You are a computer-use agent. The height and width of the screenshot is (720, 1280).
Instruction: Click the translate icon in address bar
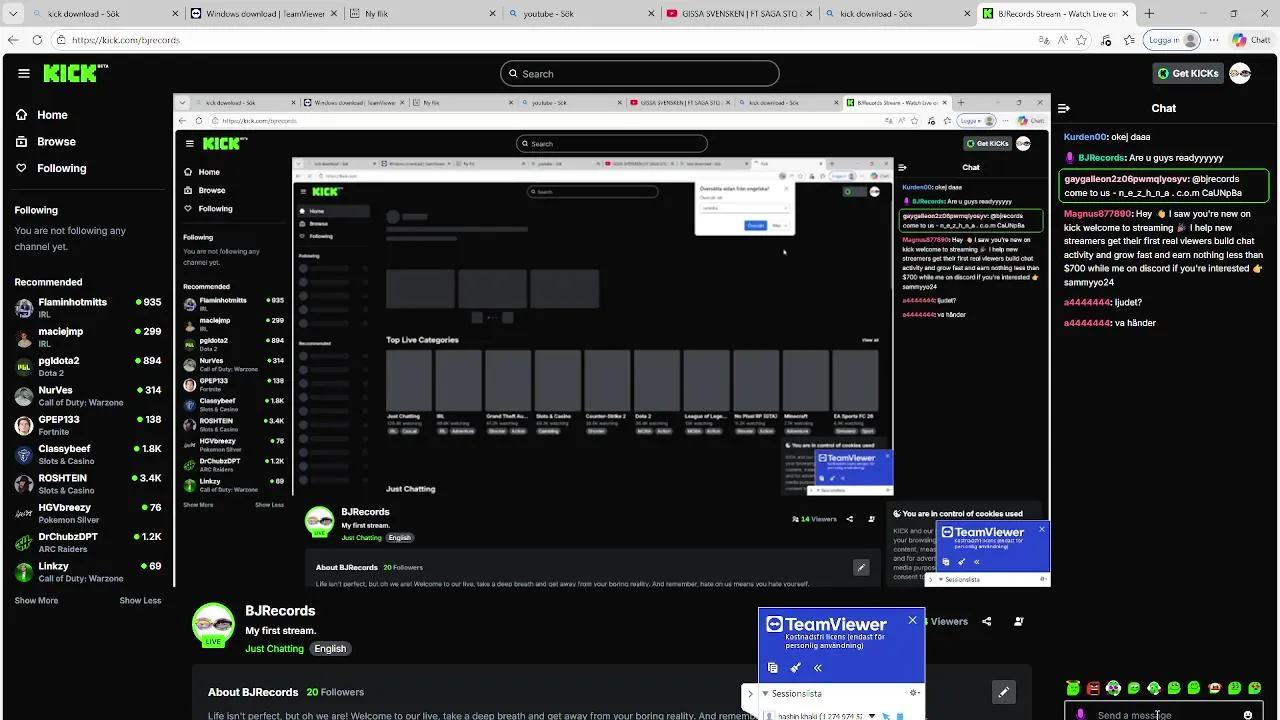click(1044, 40)
